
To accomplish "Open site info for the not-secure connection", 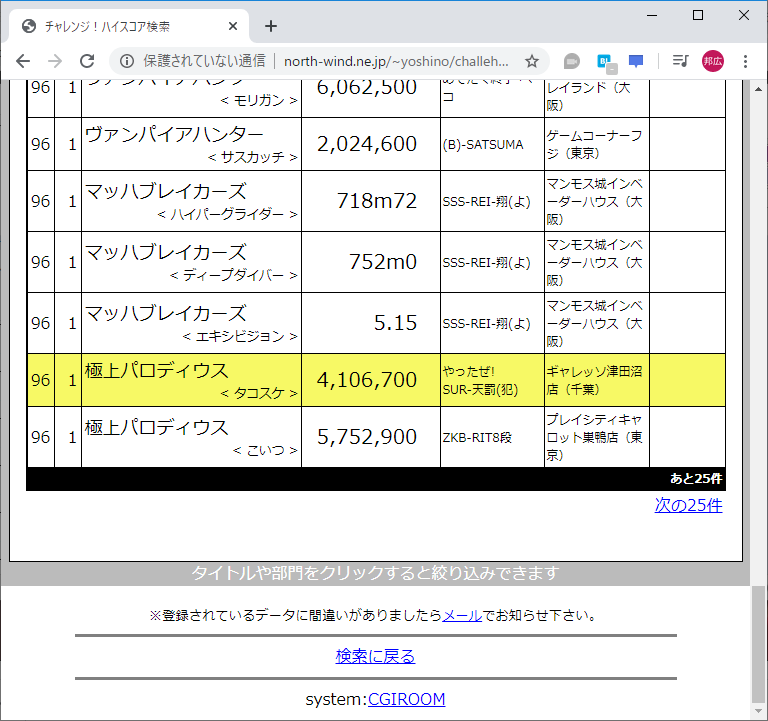I will (x=127, y=61).
